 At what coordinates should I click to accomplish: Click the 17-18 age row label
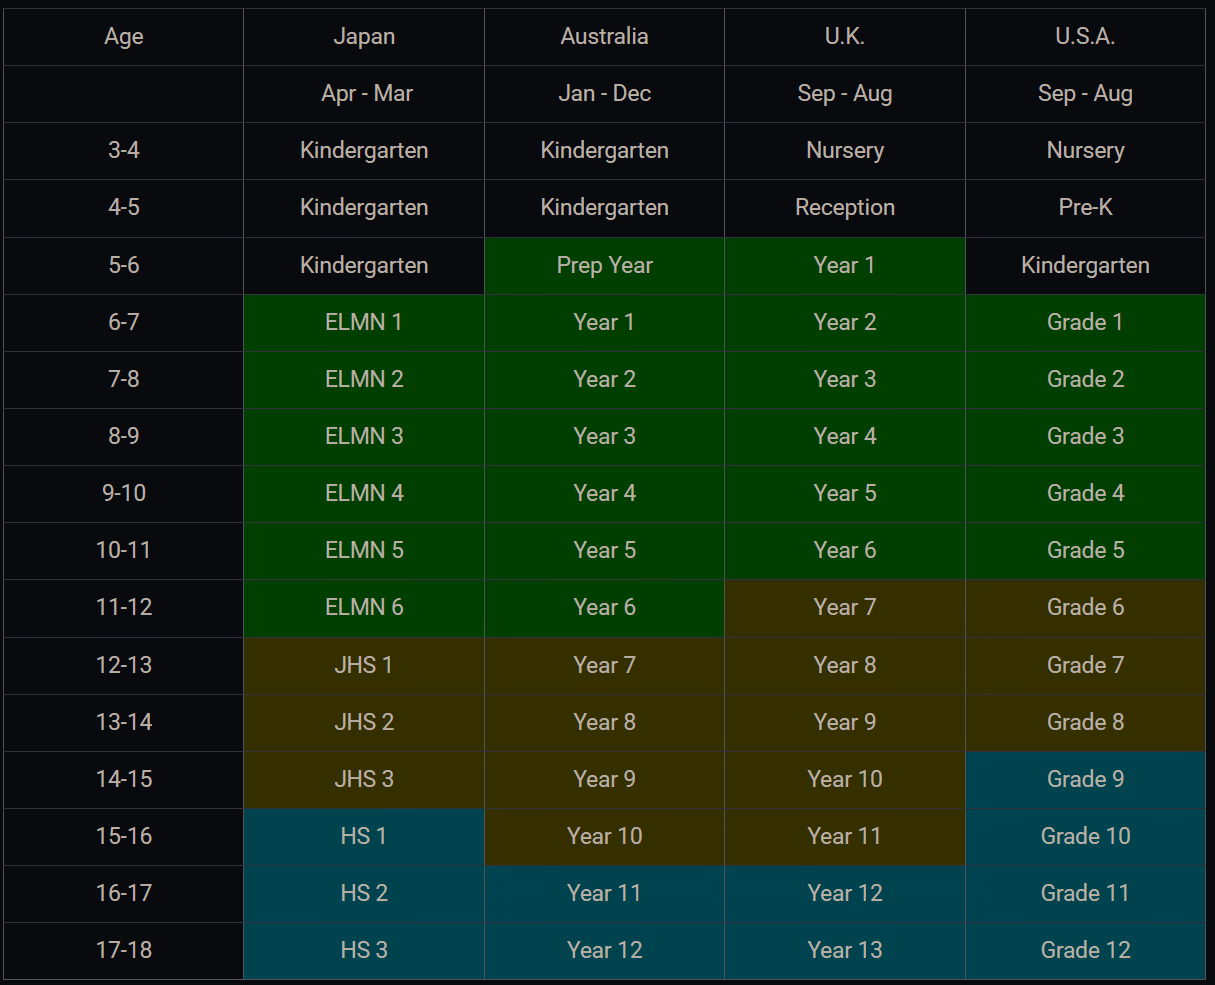click(124, 951)
